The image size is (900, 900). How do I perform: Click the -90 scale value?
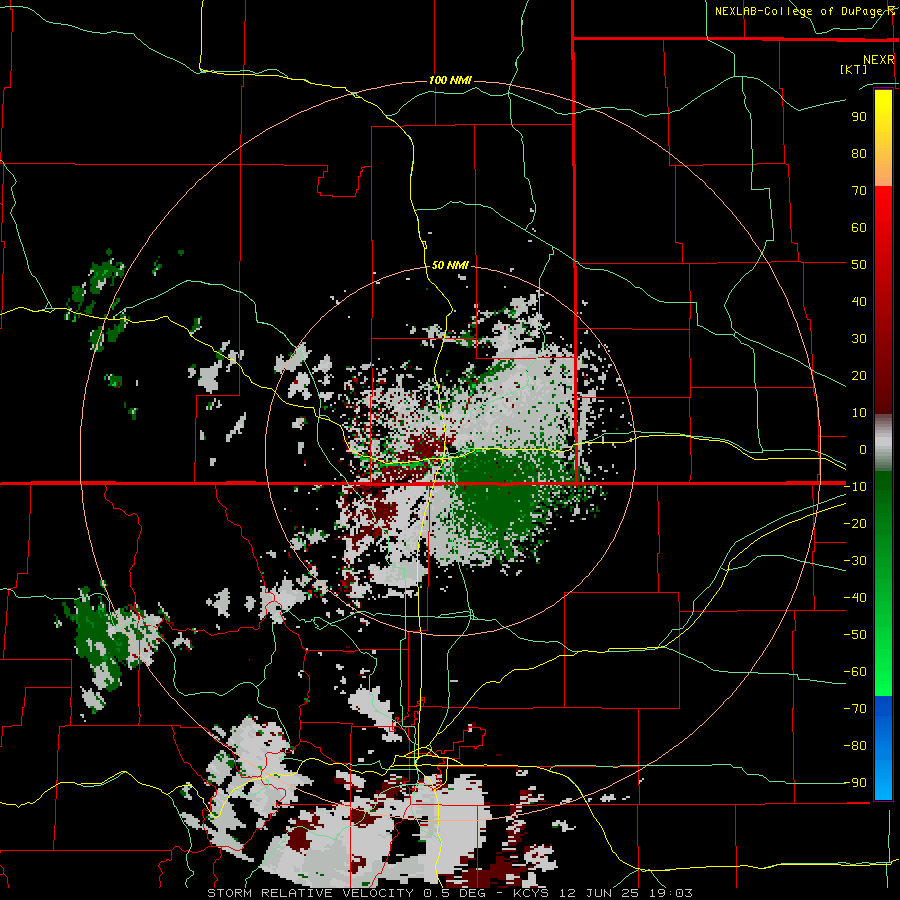[855, 783]
